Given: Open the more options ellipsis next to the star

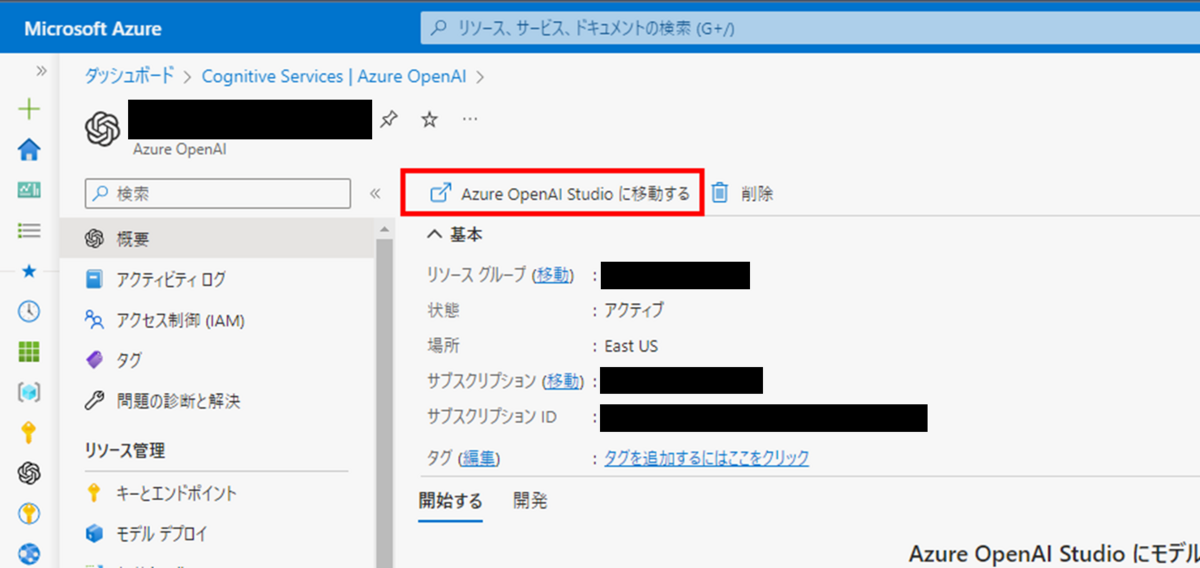Looking at the screenshot, I should point(470,119).
